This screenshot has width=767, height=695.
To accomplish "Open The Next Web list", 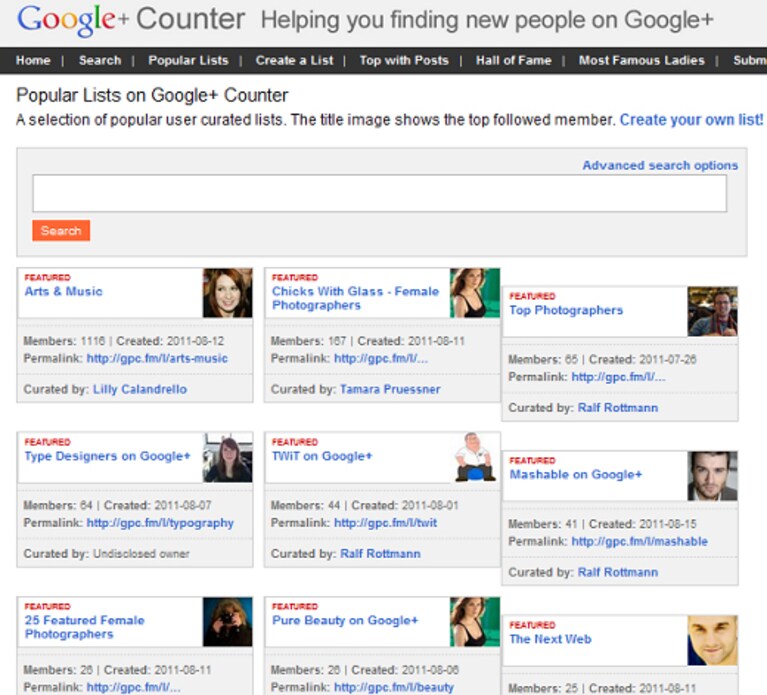I will pos(550,639).
